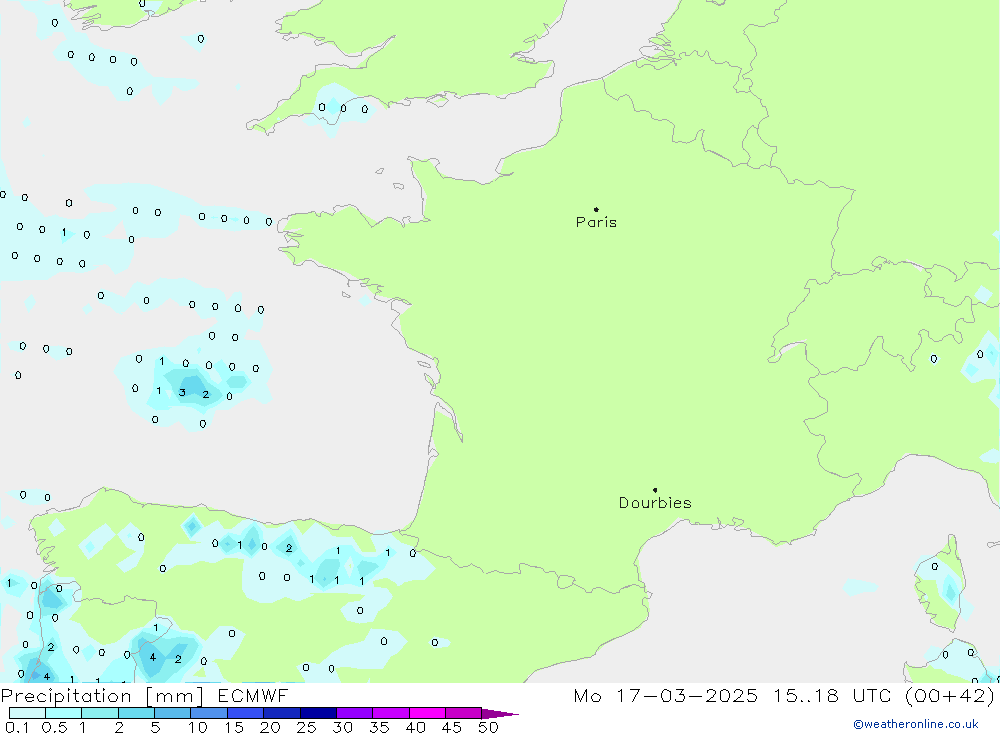The width and height of the screenshot is (1000, 733).
Task: Click the (00+42) forecast offset text
Action: tap(950, 696)
